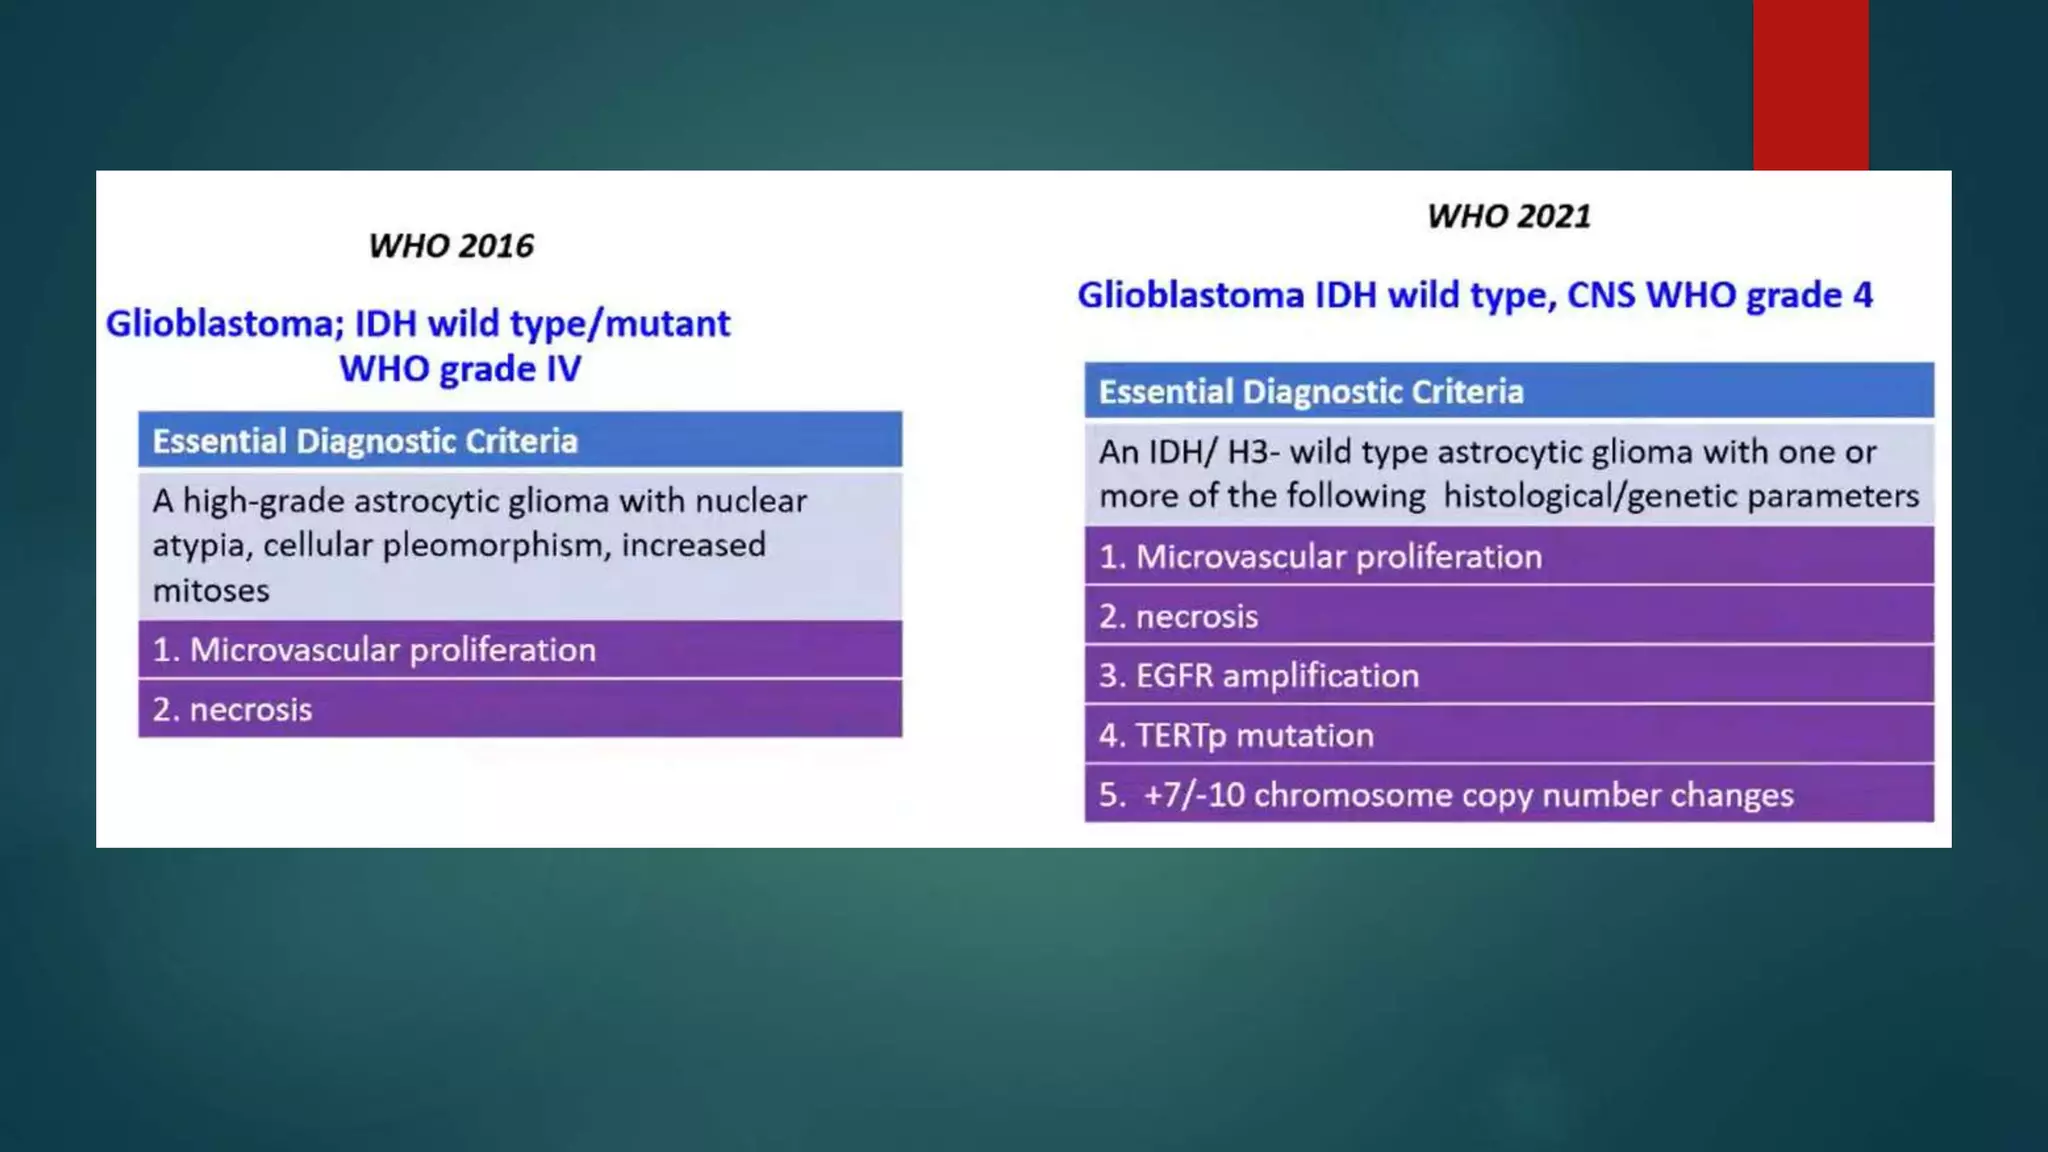
Task: Select the necrosis row in 2016 table
Action: click(519, 709)
